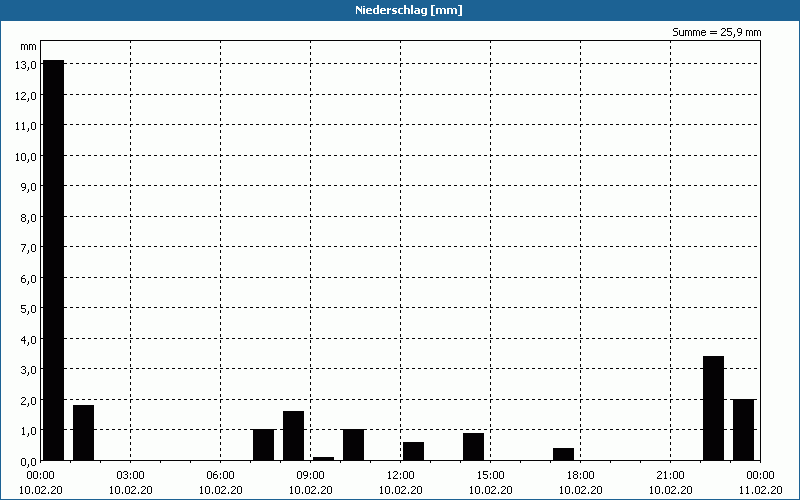Click the y-axis value "6,0"
The height and width of the screenshot is (500, 800).
[x=28, y=278]
